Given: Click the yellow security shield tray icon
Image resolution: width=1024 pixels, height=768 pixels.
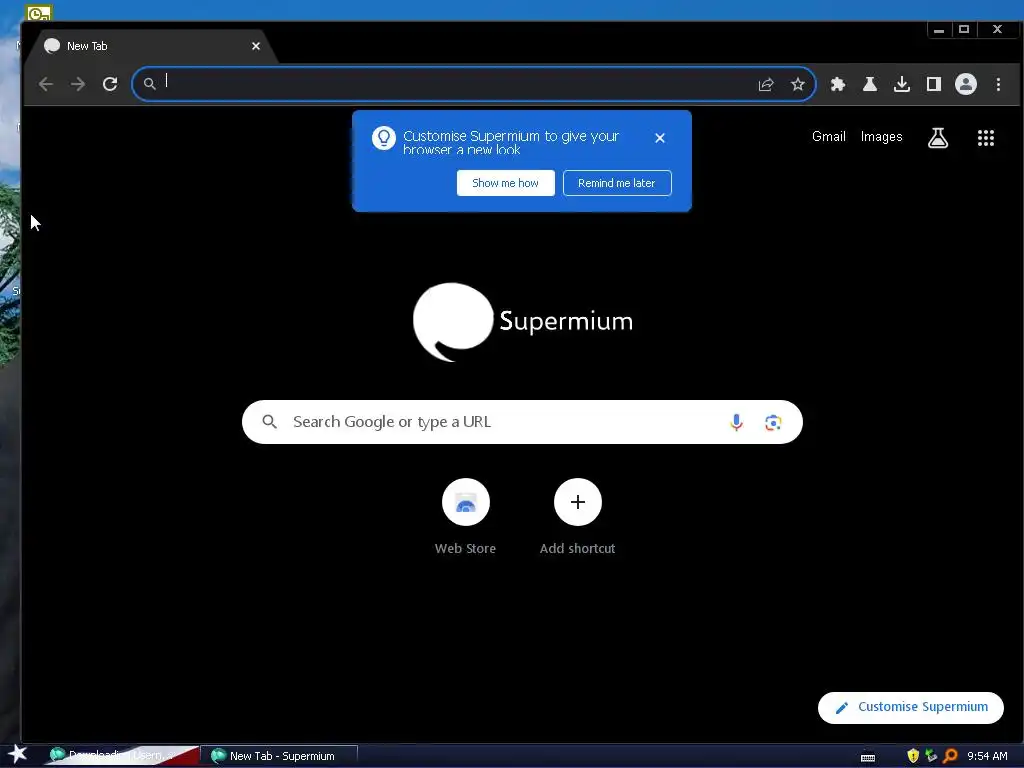Looking at the screenshot, I should coord(913,756).
